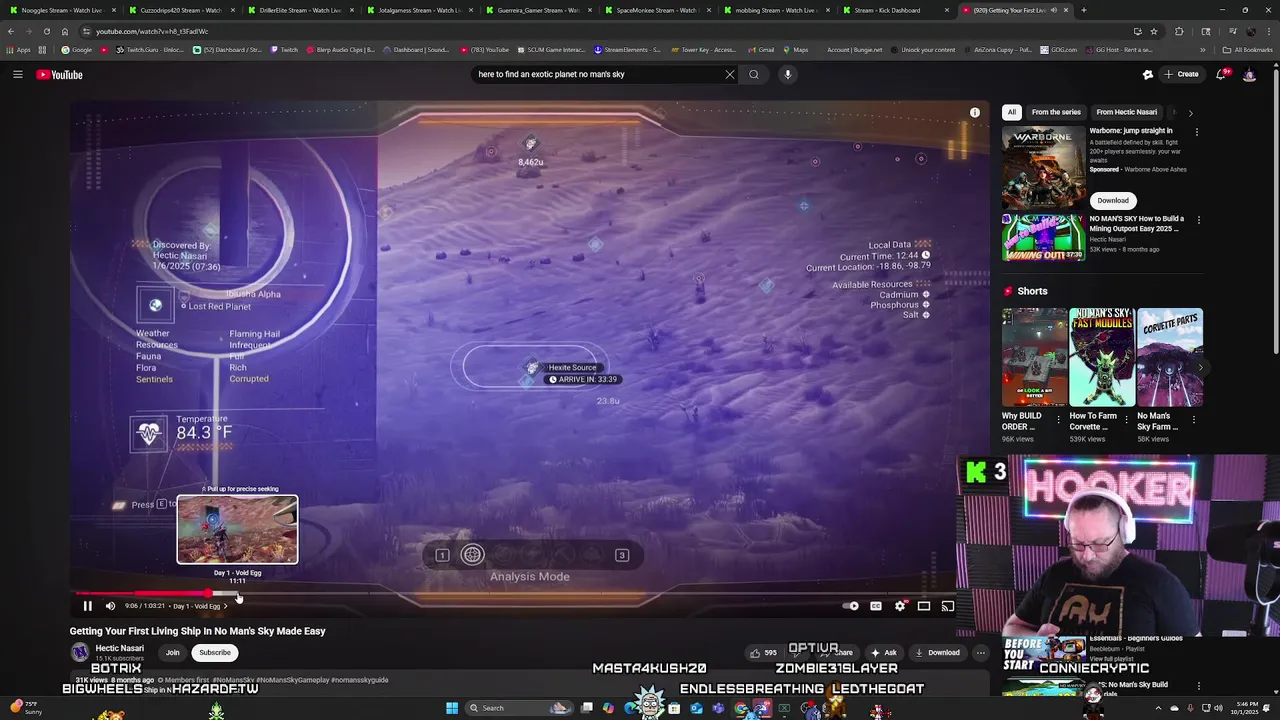Go to the YouTube home logo

[x=59, y=74]
